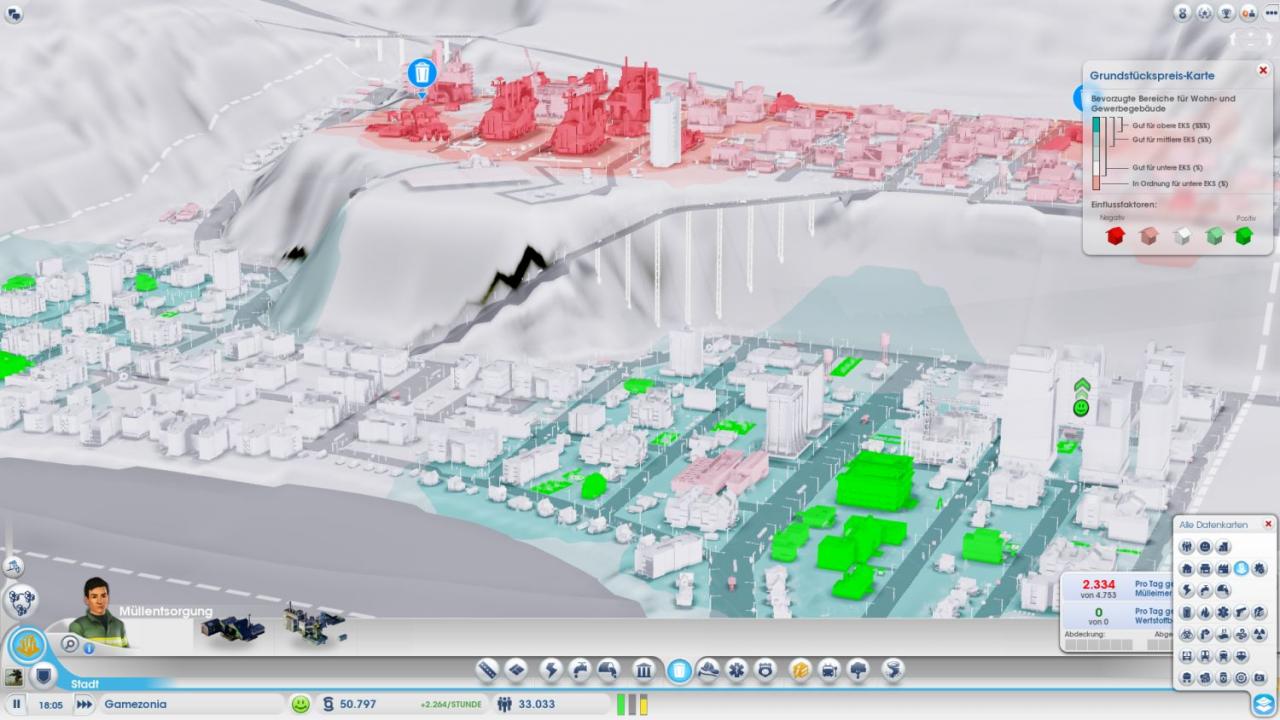The height and width of the screenshot is (720, 1280).
Task: Toggle the Happiness data map
Action: [1205, 546]
